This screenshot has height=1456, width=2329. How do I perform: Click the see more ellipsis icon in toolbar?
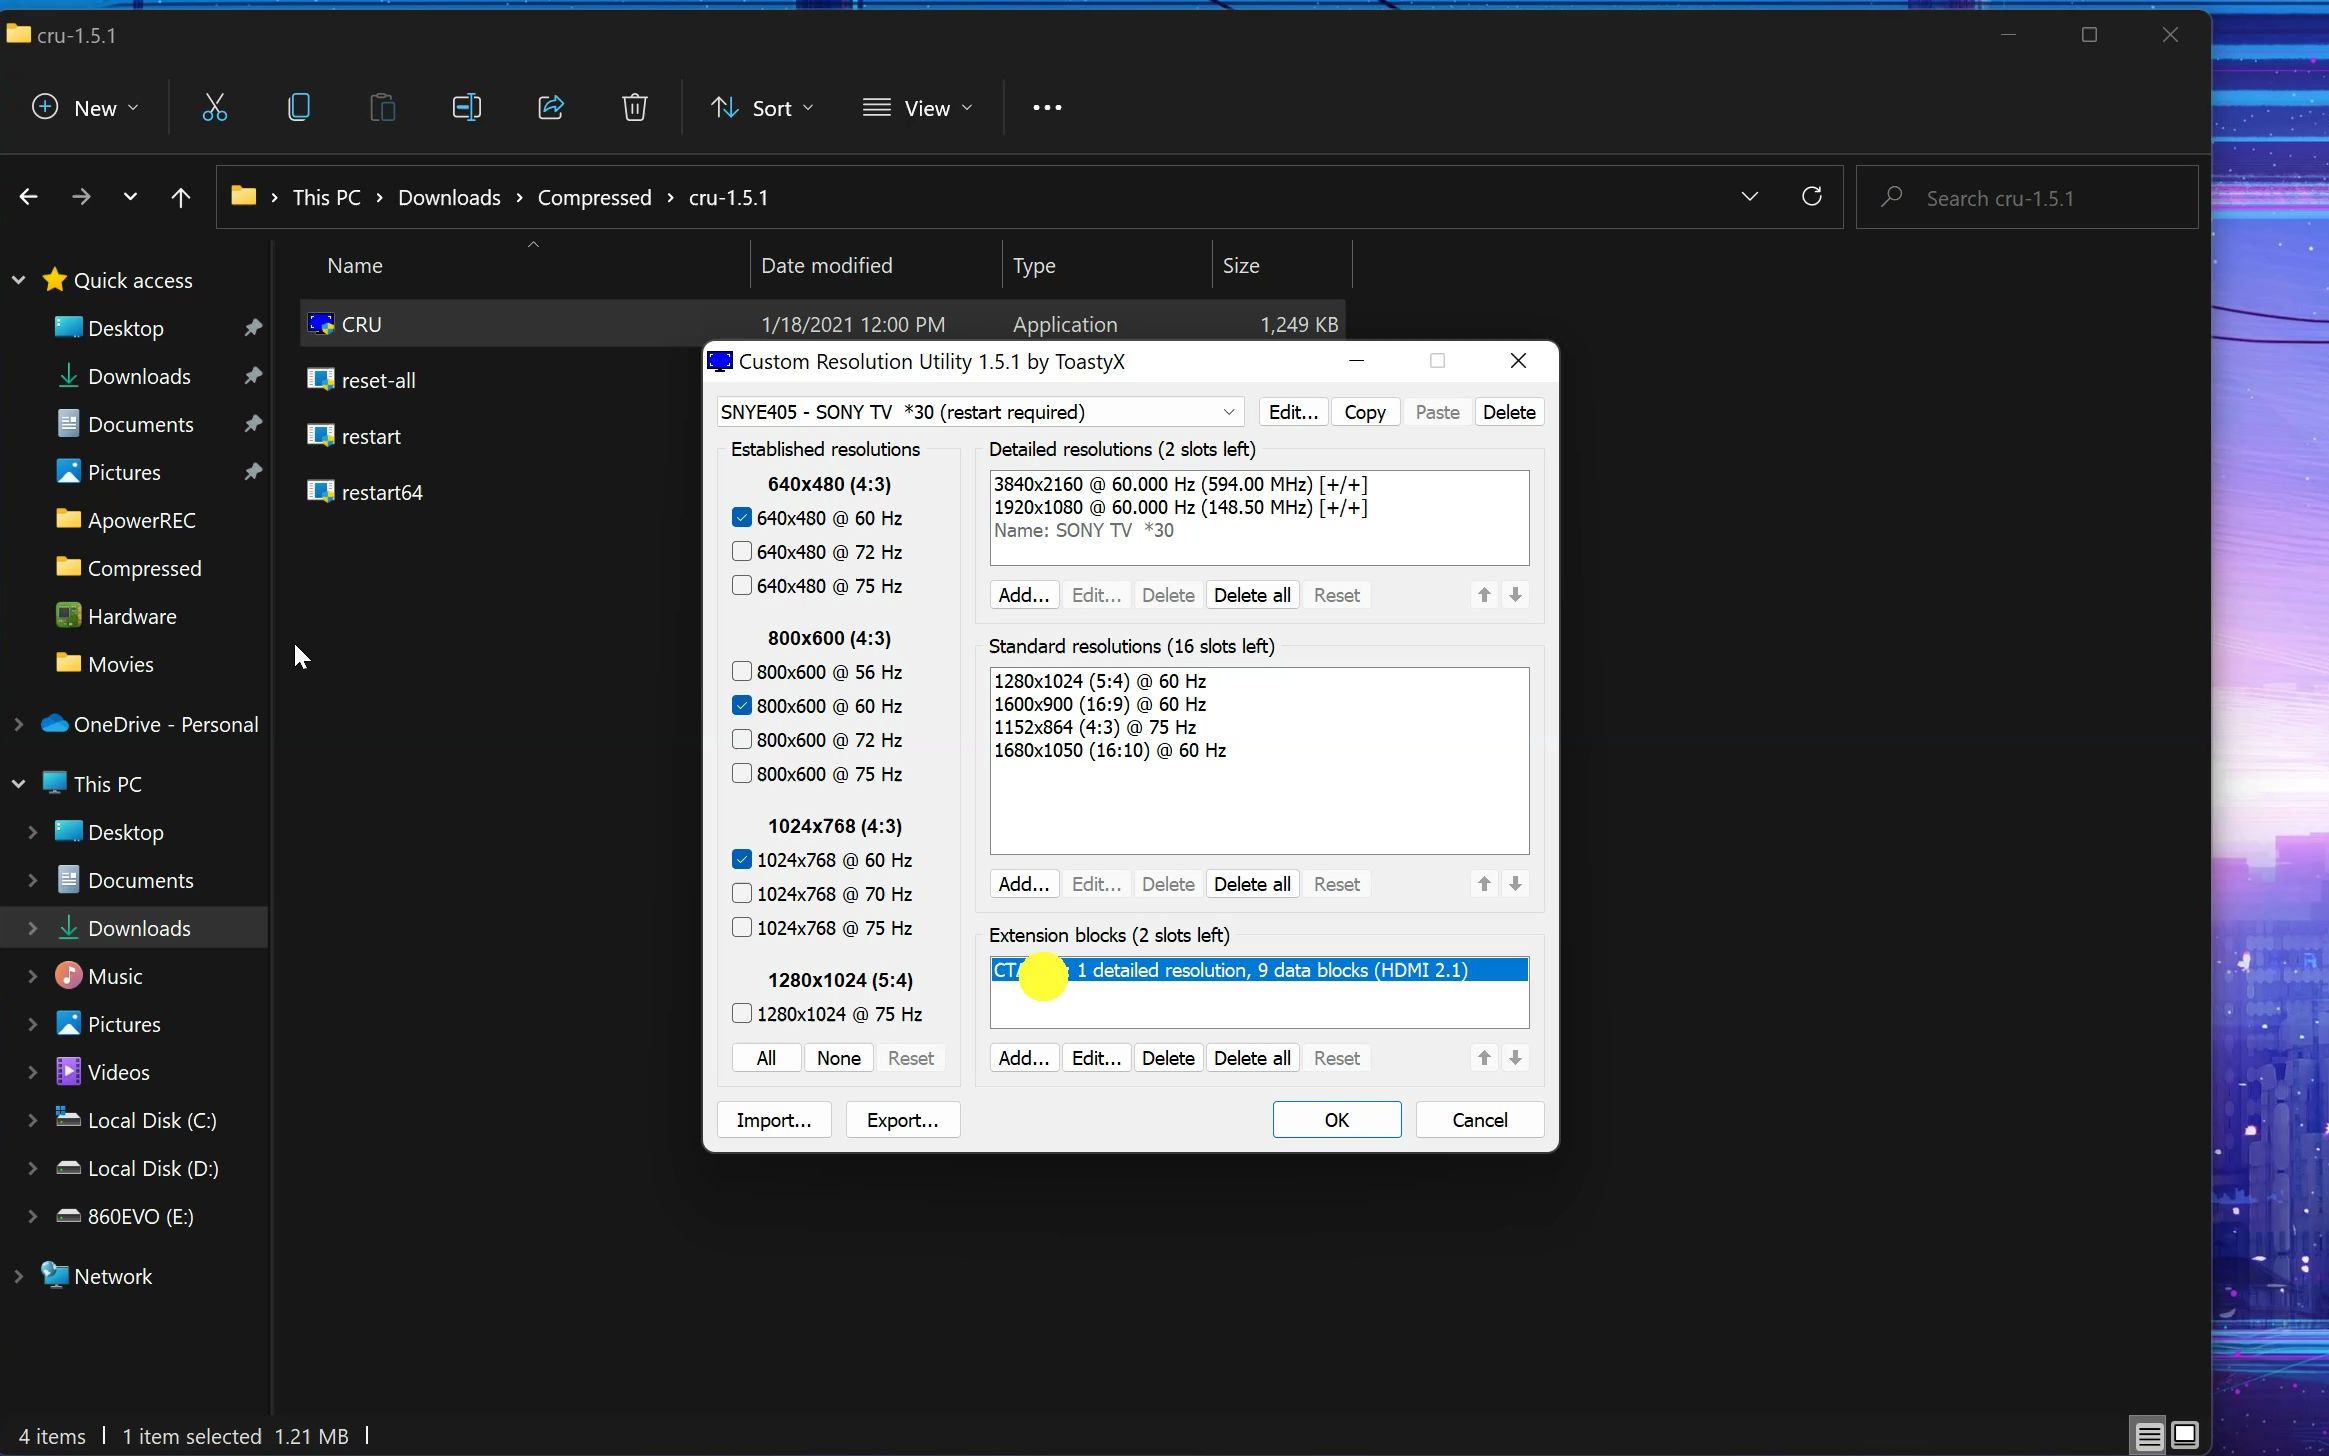click(x=1046, y=107)
